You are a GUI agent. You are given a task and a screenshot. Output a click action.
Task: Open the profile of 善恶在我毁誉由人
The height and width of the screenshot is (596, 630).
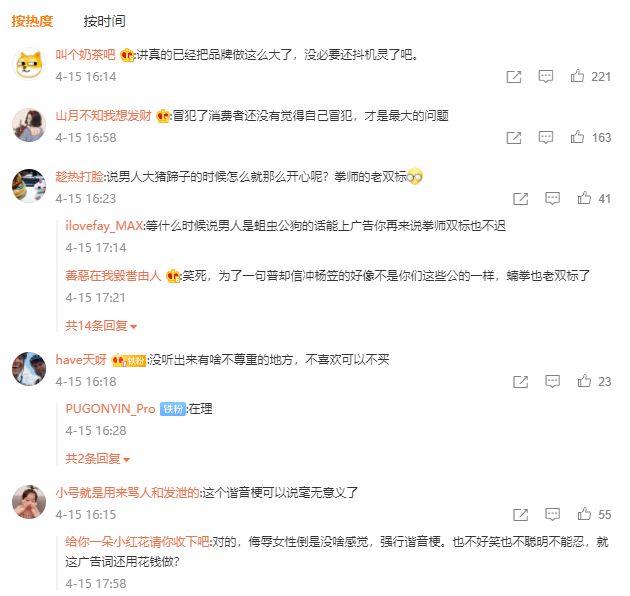(113, 276)
